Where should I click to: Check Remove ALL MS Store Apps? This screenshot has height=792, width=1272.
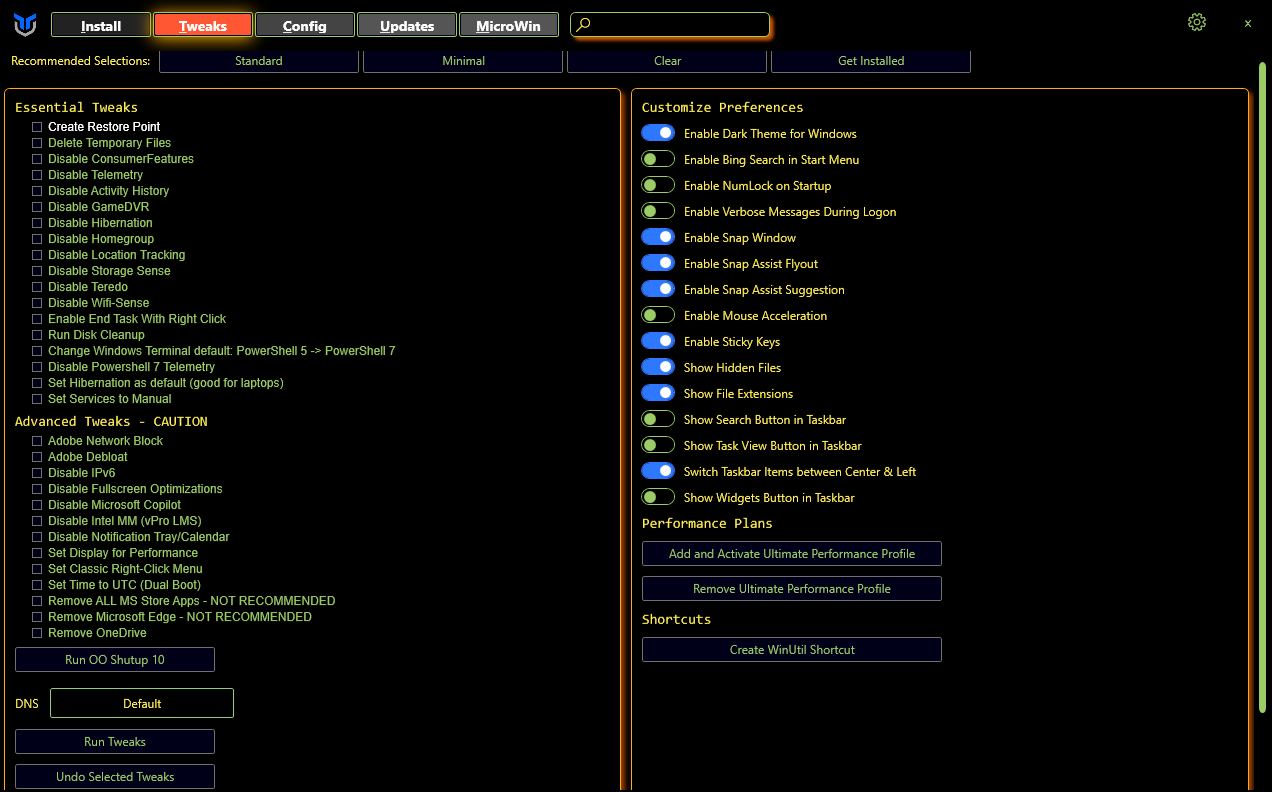click(x=37, y=601)
